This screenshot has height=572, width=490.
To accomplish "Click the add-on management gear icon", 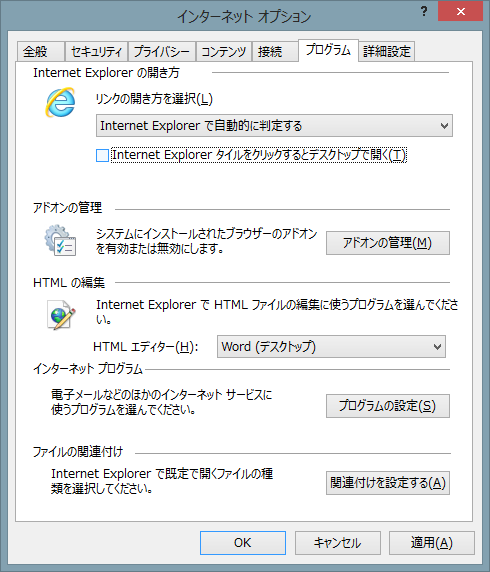I will [60, 240].
